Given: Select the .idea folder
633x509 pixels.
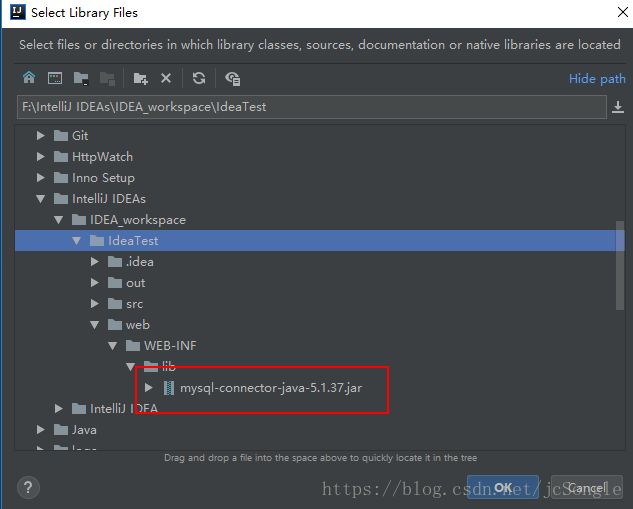Looking at the screenshot, I should pyautogui.click(x=140, y=262).
